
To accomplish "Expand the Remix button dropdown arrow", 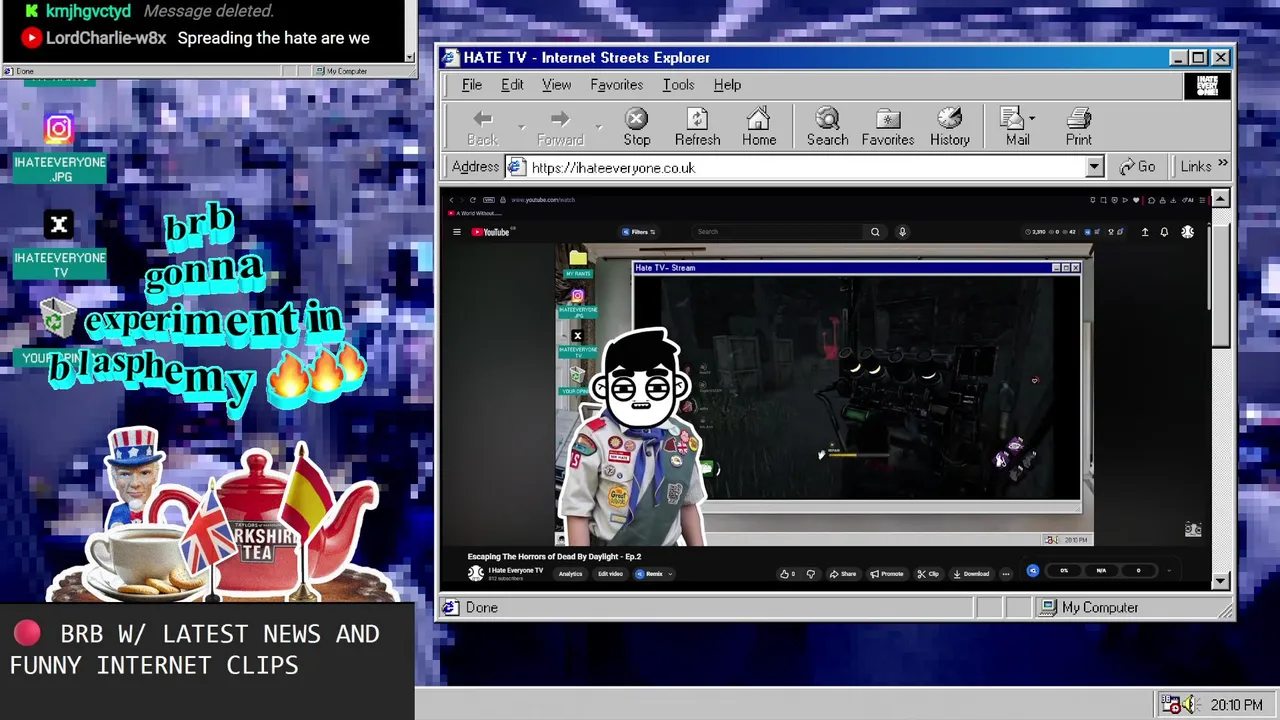I will coord(670,574).
